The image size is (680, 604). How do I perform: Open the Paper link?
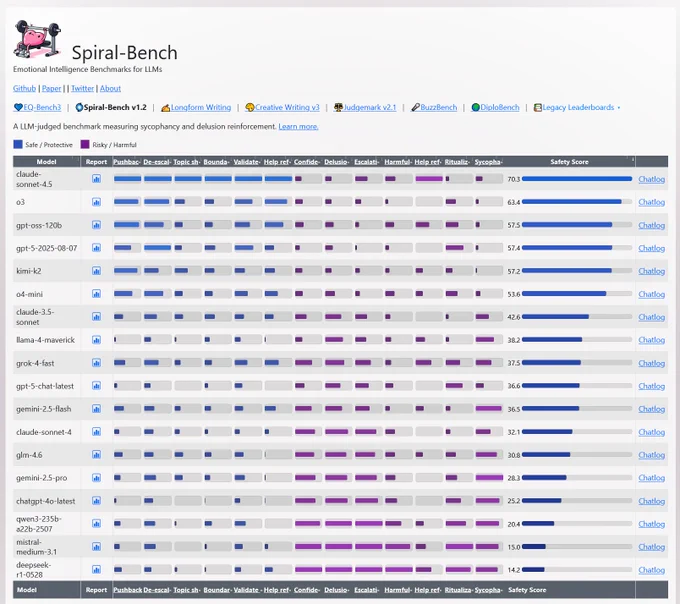(52, 88)
